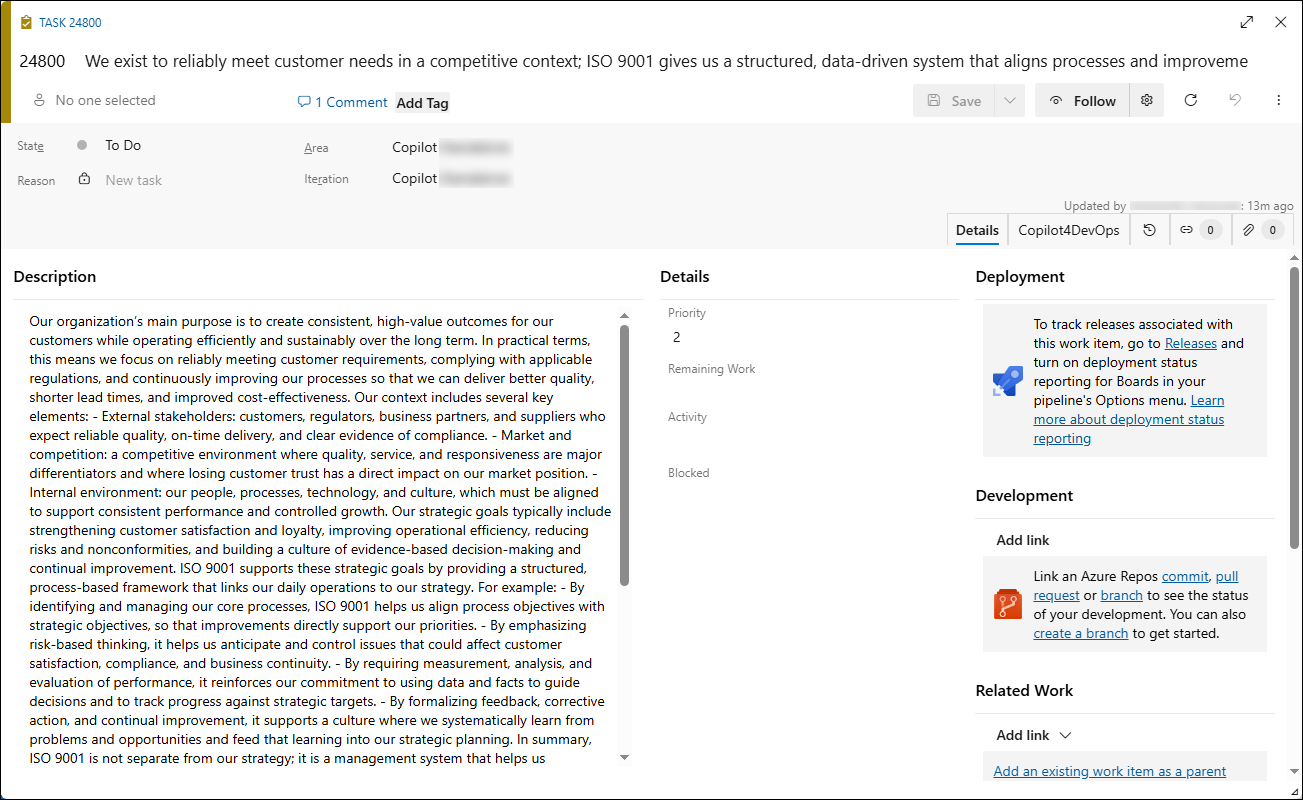
Task: Switch to the Copilot4DevOps tab
Action: point(1068,230)
